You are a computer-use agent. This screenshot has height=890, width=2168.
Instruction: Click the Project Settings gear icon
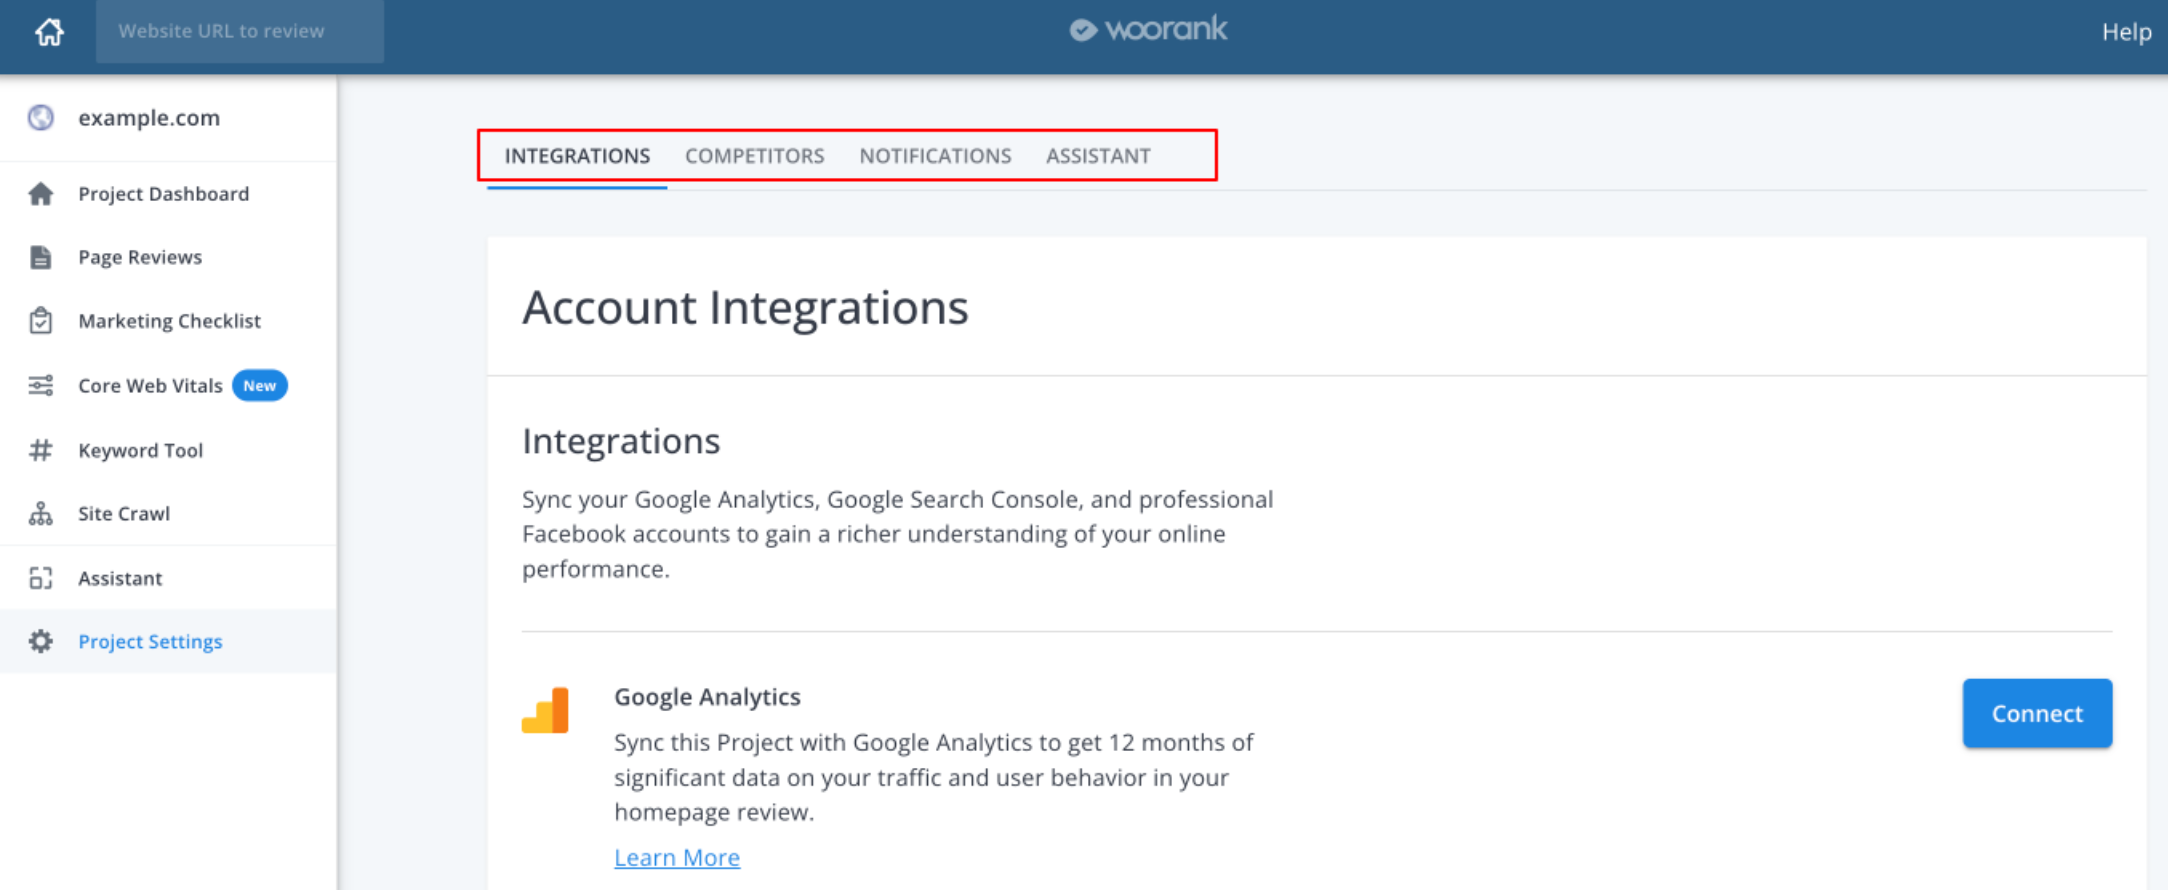41,641
